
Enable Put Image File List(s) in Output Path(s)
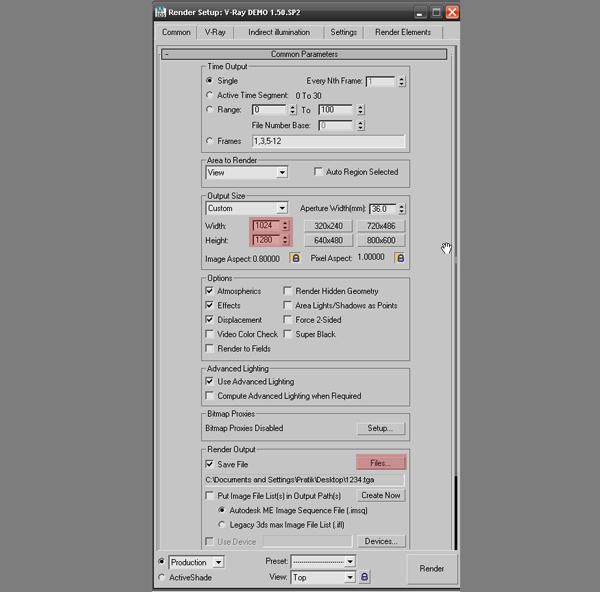[x=209, y=496]
